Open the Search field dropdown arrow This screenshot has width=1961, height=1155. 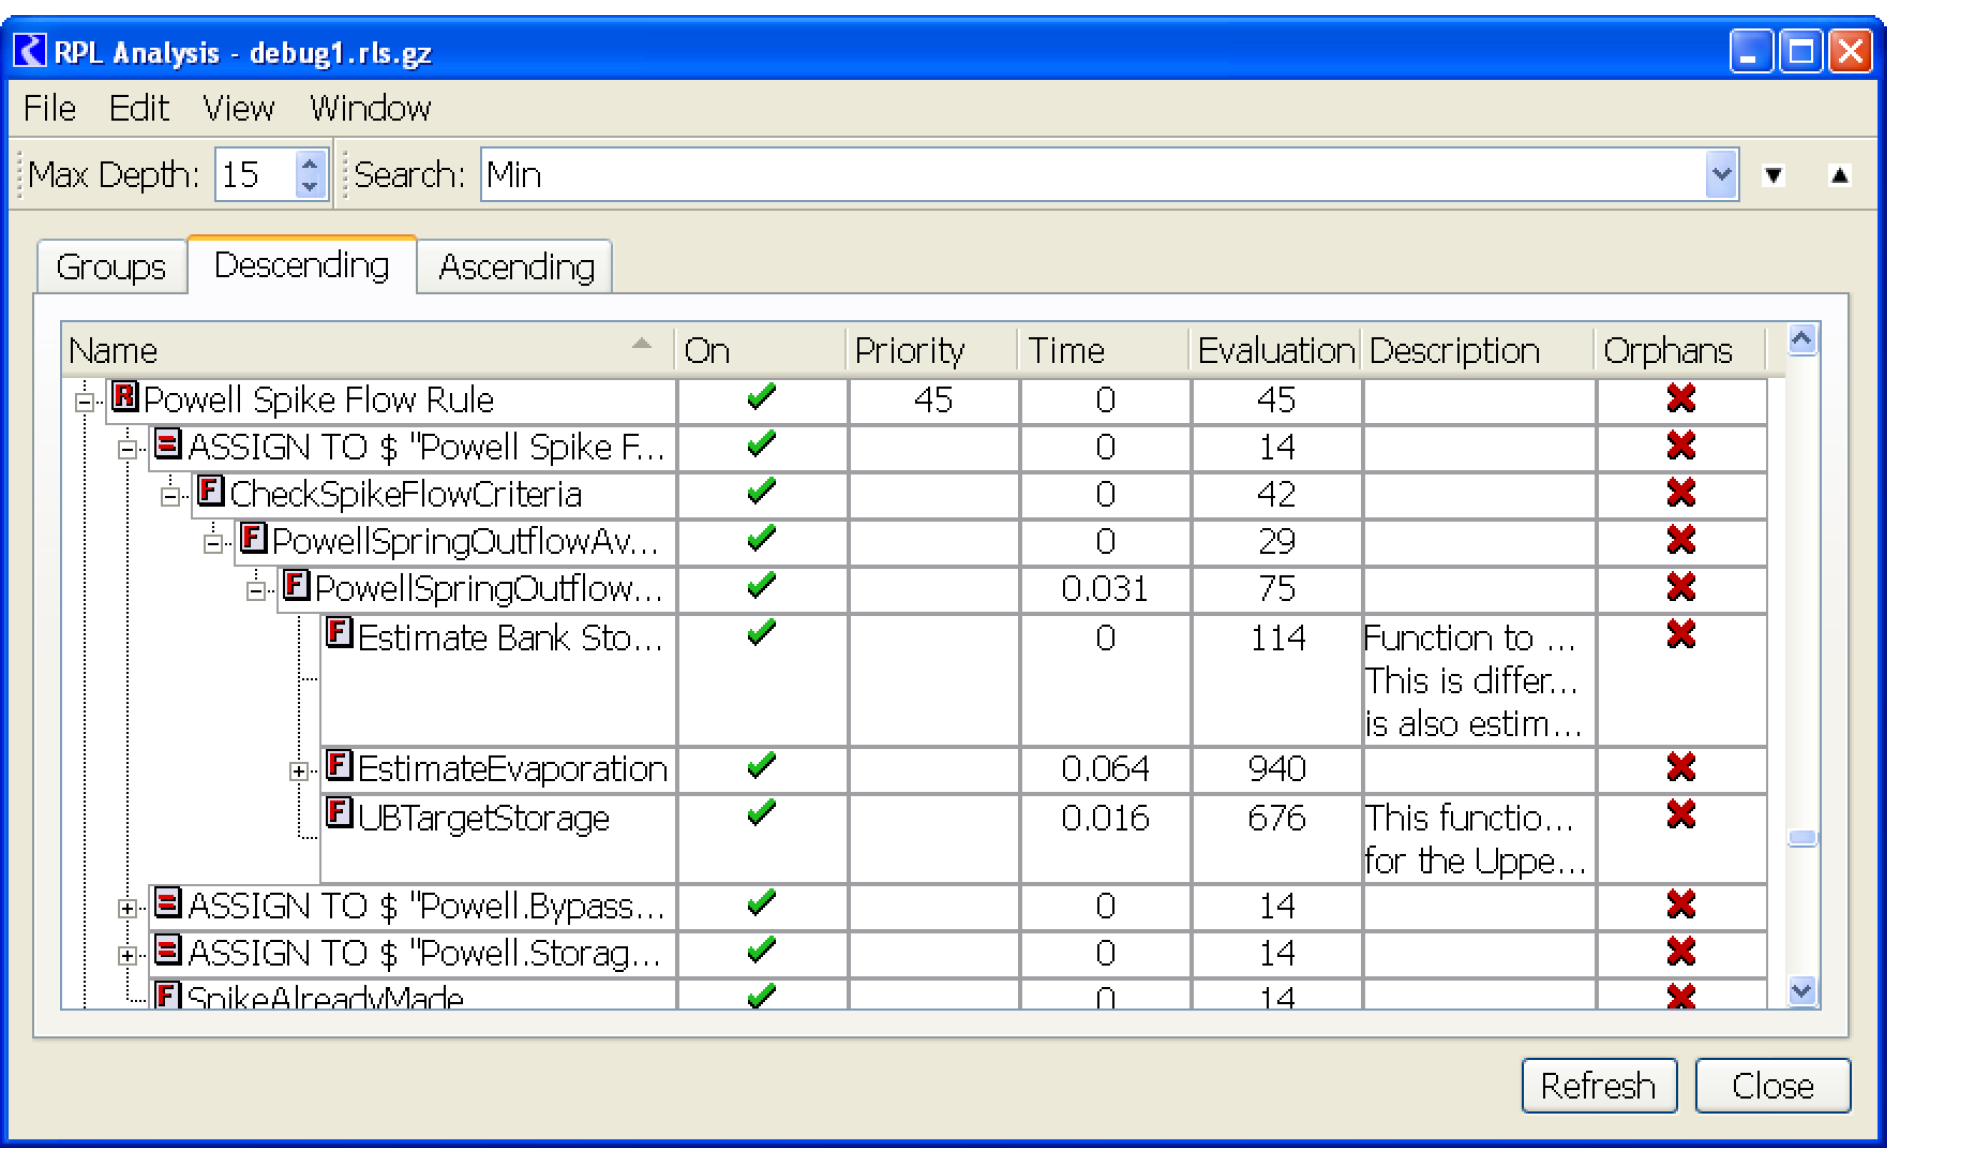(x=1720, y=175)
